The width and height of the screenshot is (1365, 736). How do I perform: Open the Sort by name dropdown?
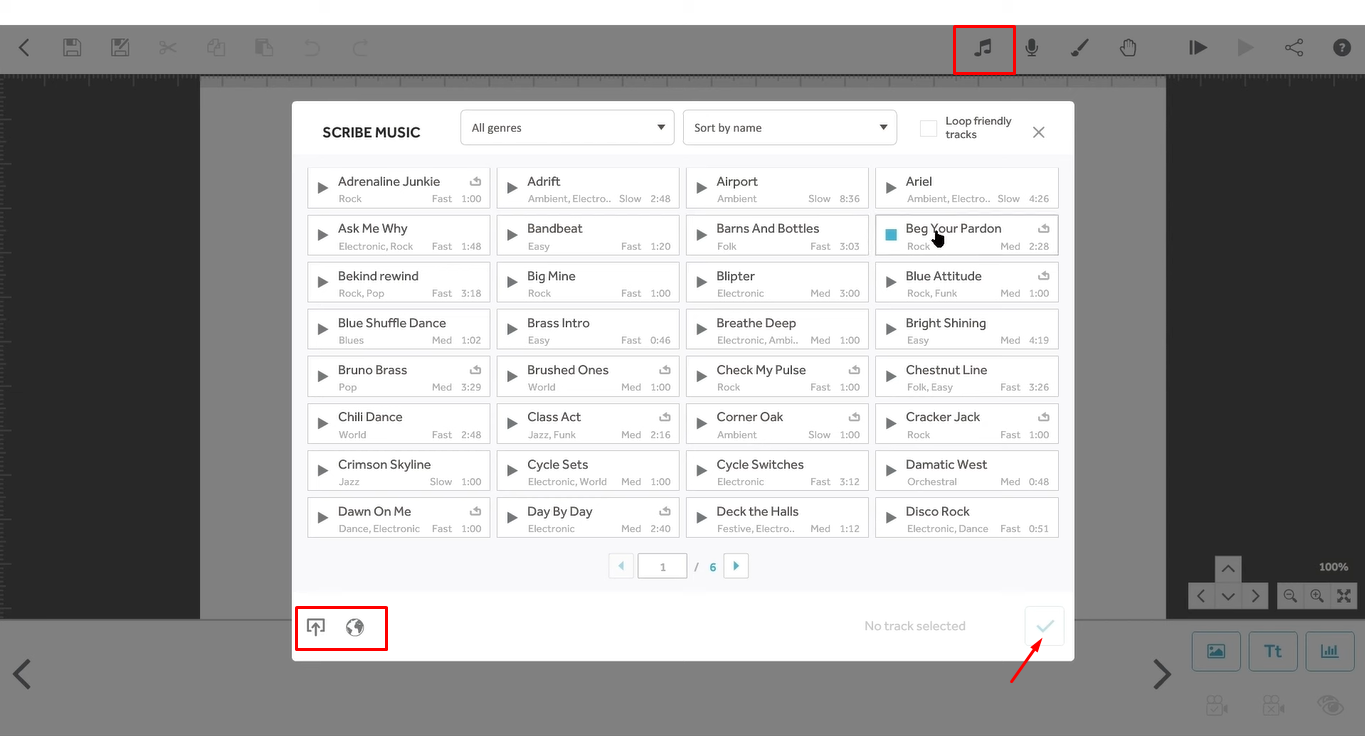(790, 128)
